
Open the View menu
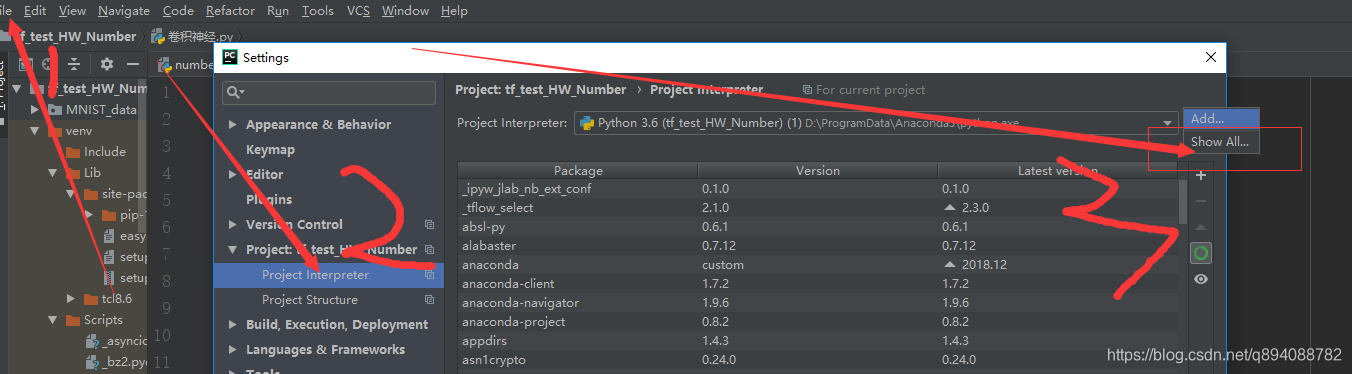pyautogui.click(x=72, y=11)
